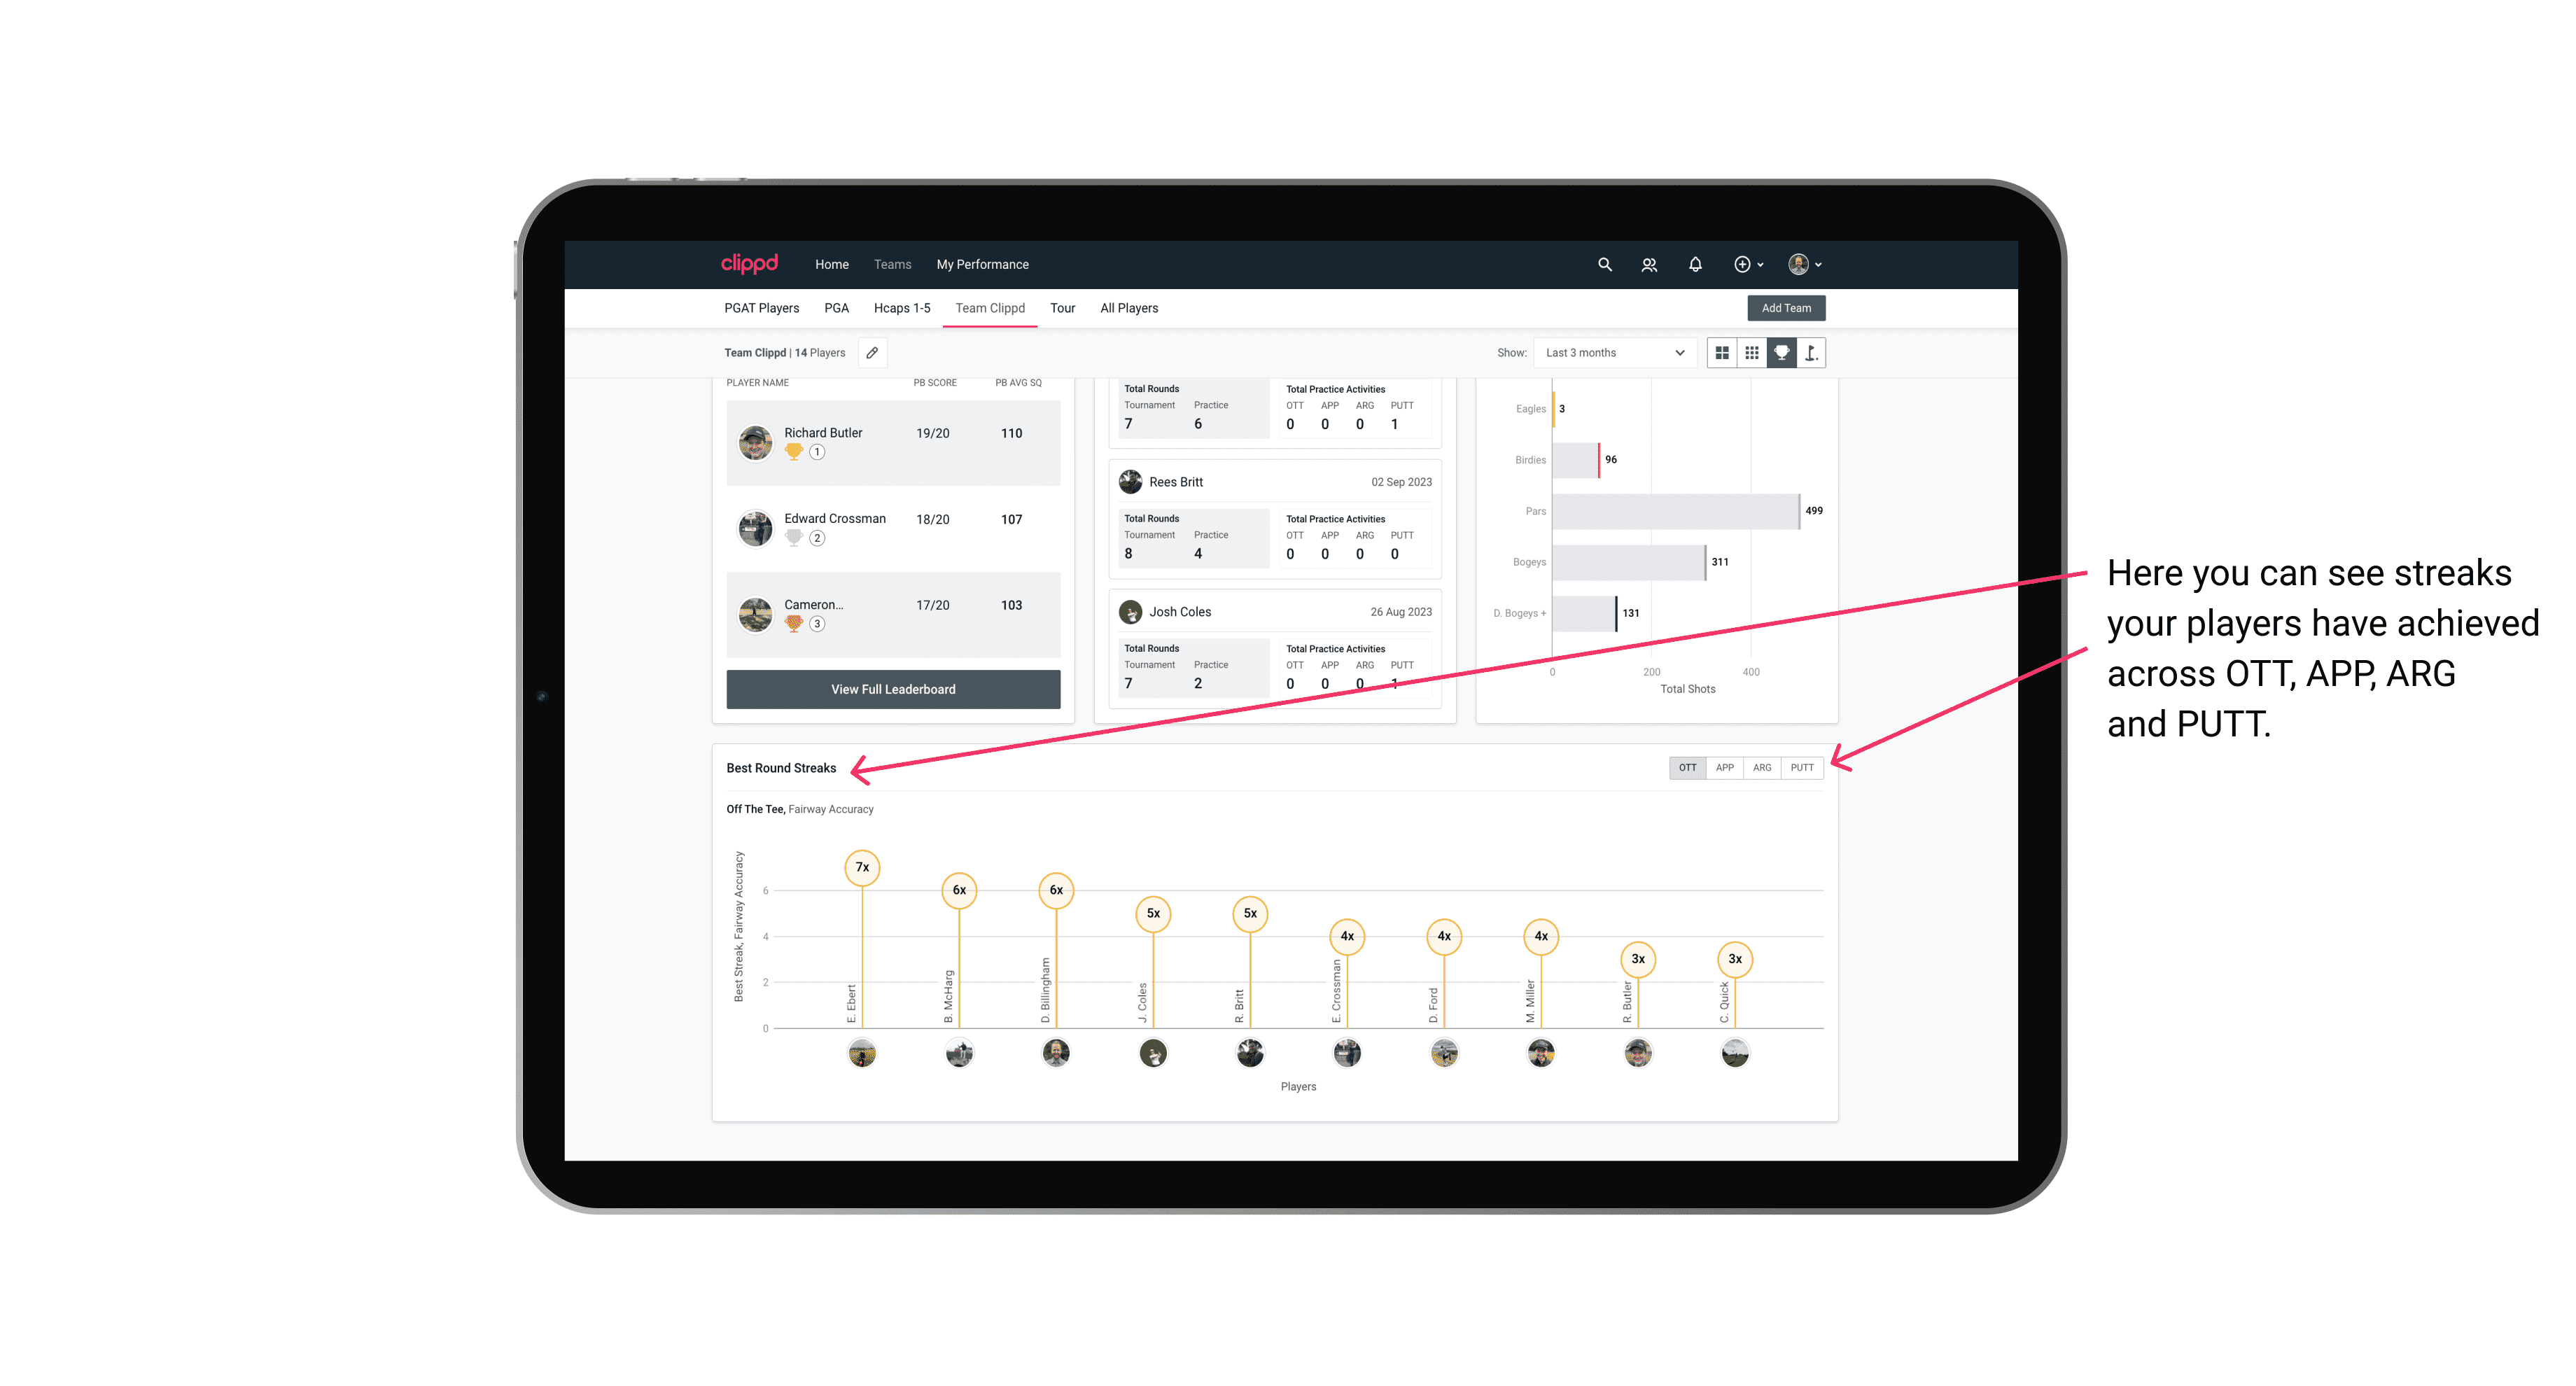Click the My Performance menu item
The image size is (2576, 1386).
pos(984,263)
